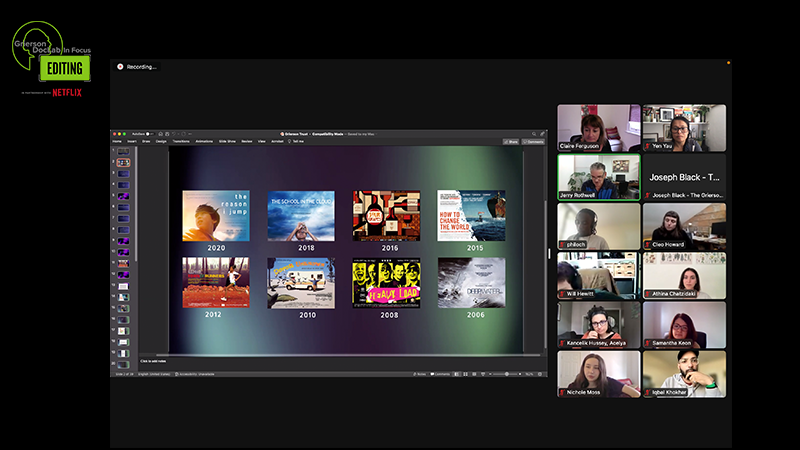Viewport: 800px width, 450px height.
Task: Toggle Comments in the PowerPoint status bar
Action: (x=440, y=374)
